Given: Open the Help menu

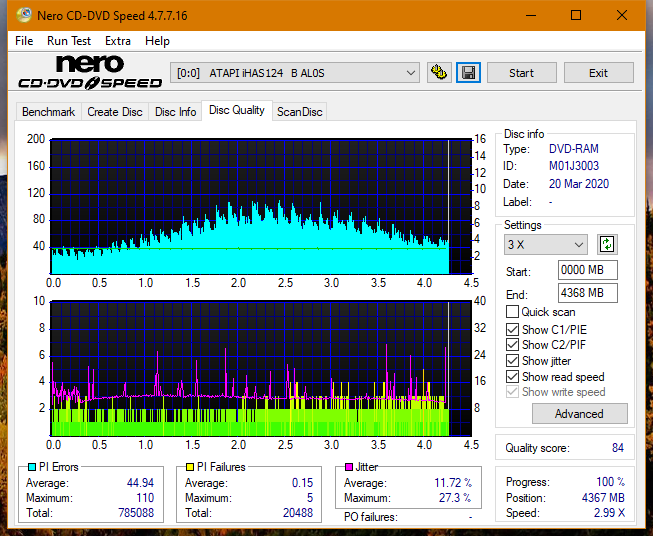Looking at the screenshot, I should (157, 41).
